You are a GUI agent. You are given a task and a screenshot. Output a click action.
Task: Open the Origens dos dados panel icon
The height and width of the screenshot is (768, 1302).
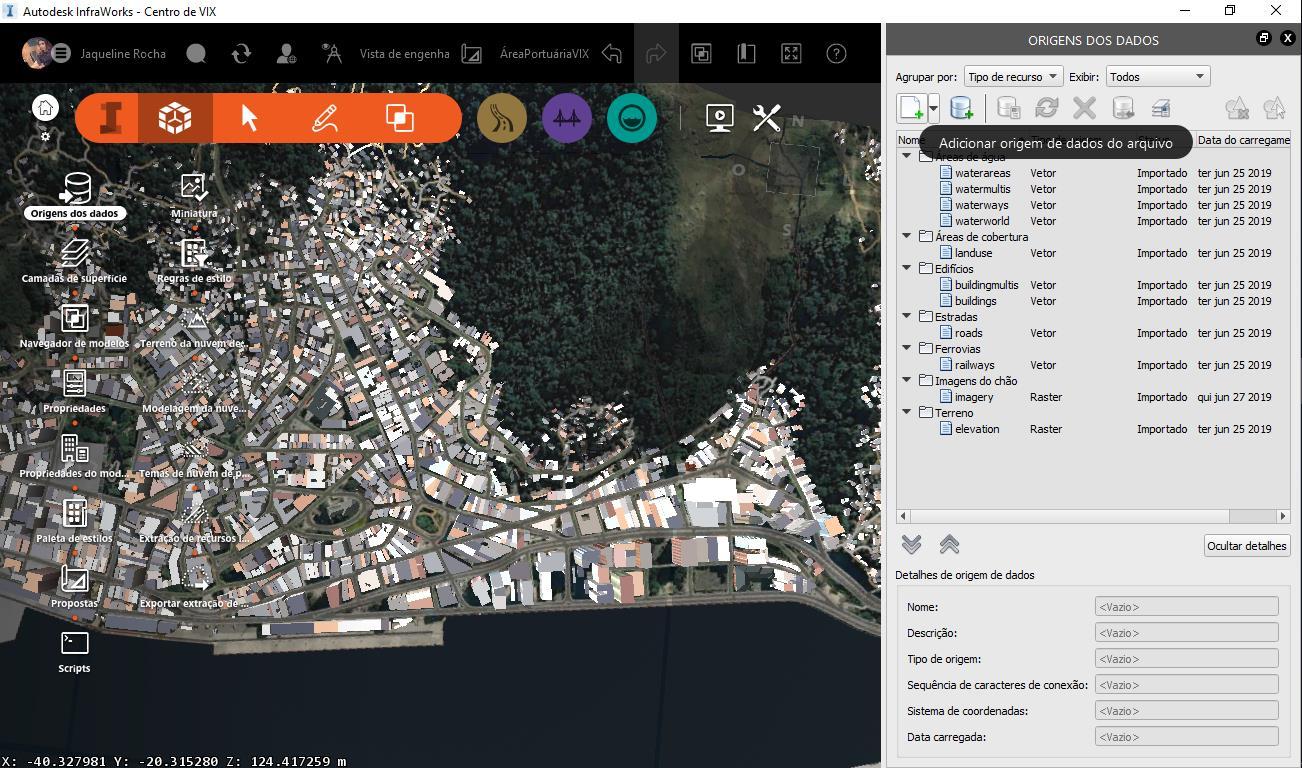click(75, 187)
